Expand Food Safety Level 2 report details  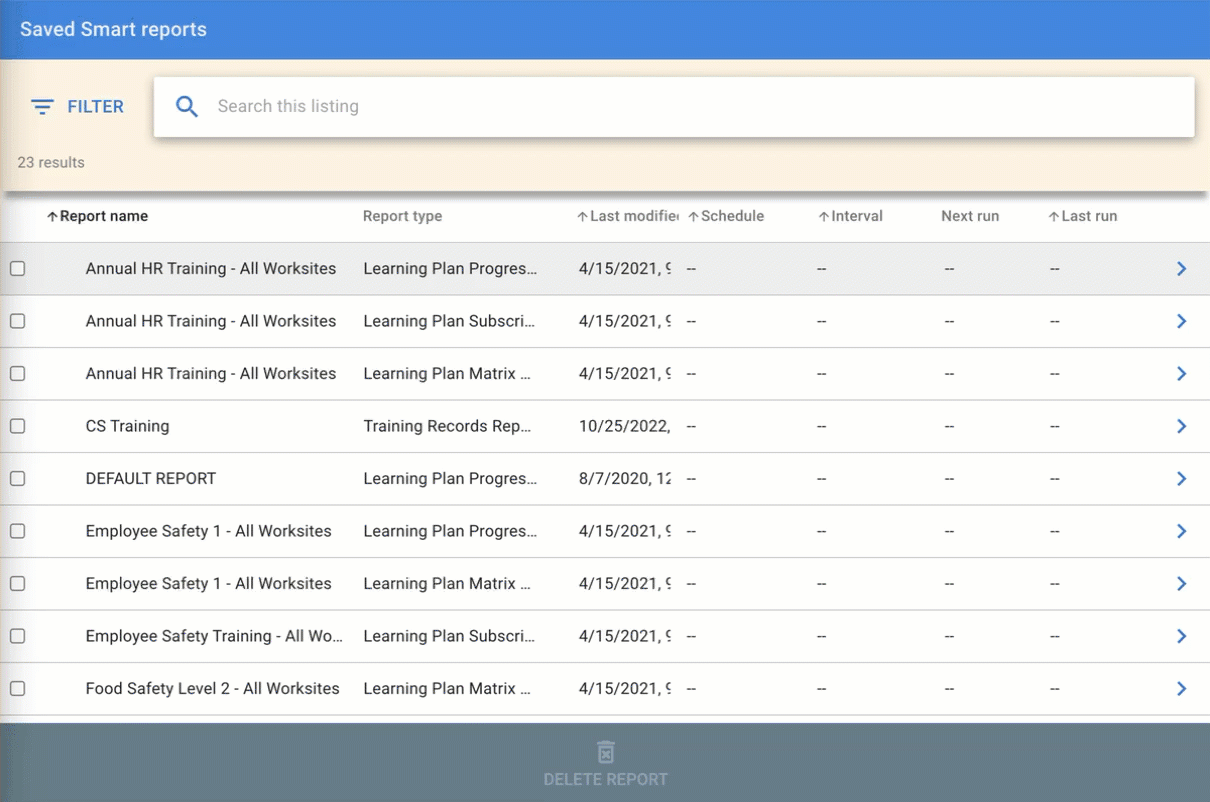[x=1181, y=688]
